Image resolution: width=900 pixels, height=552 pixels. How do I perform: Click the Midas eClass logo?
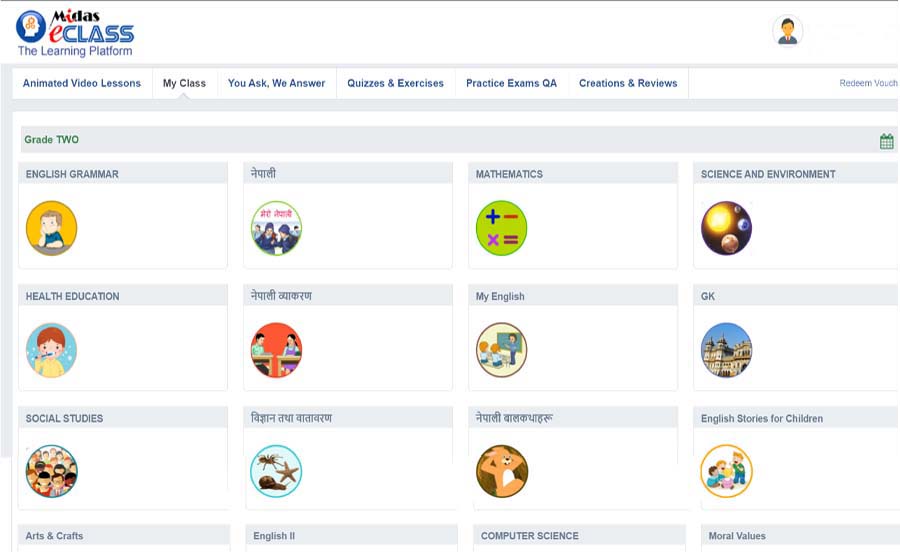click(75, 33)
